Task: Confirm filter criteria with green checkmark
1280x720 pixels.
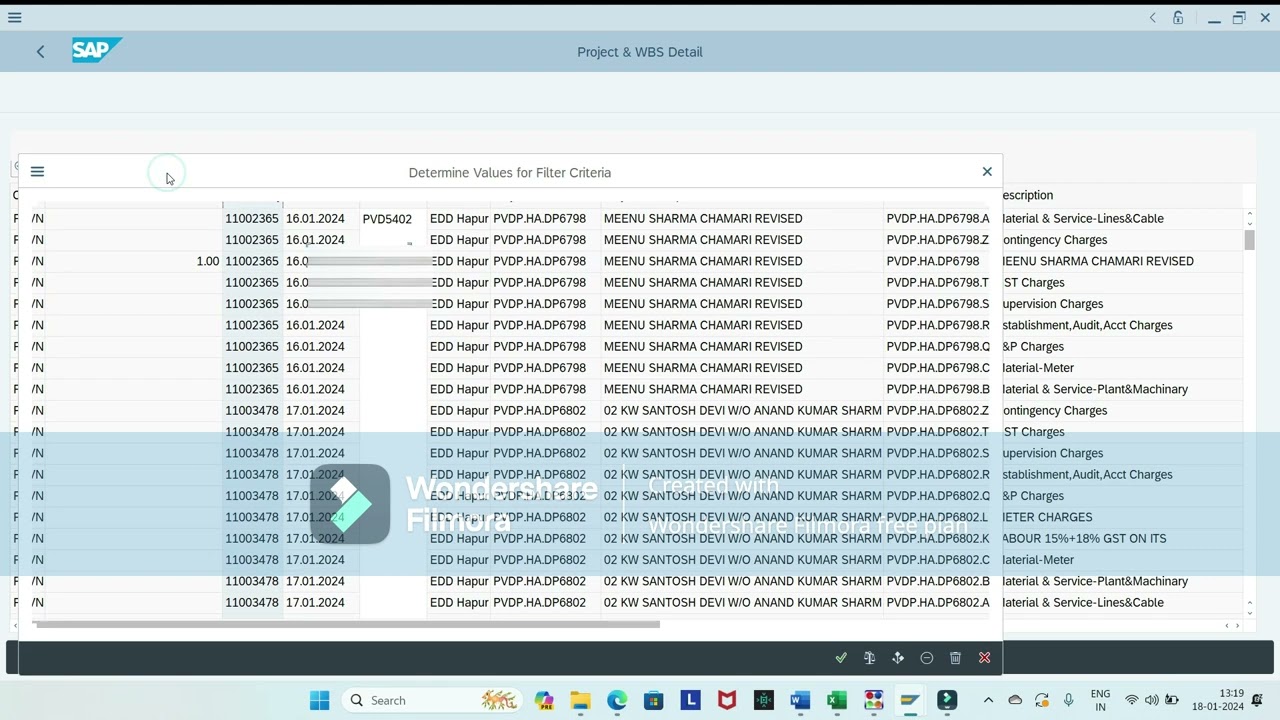Action: [841, 658]
